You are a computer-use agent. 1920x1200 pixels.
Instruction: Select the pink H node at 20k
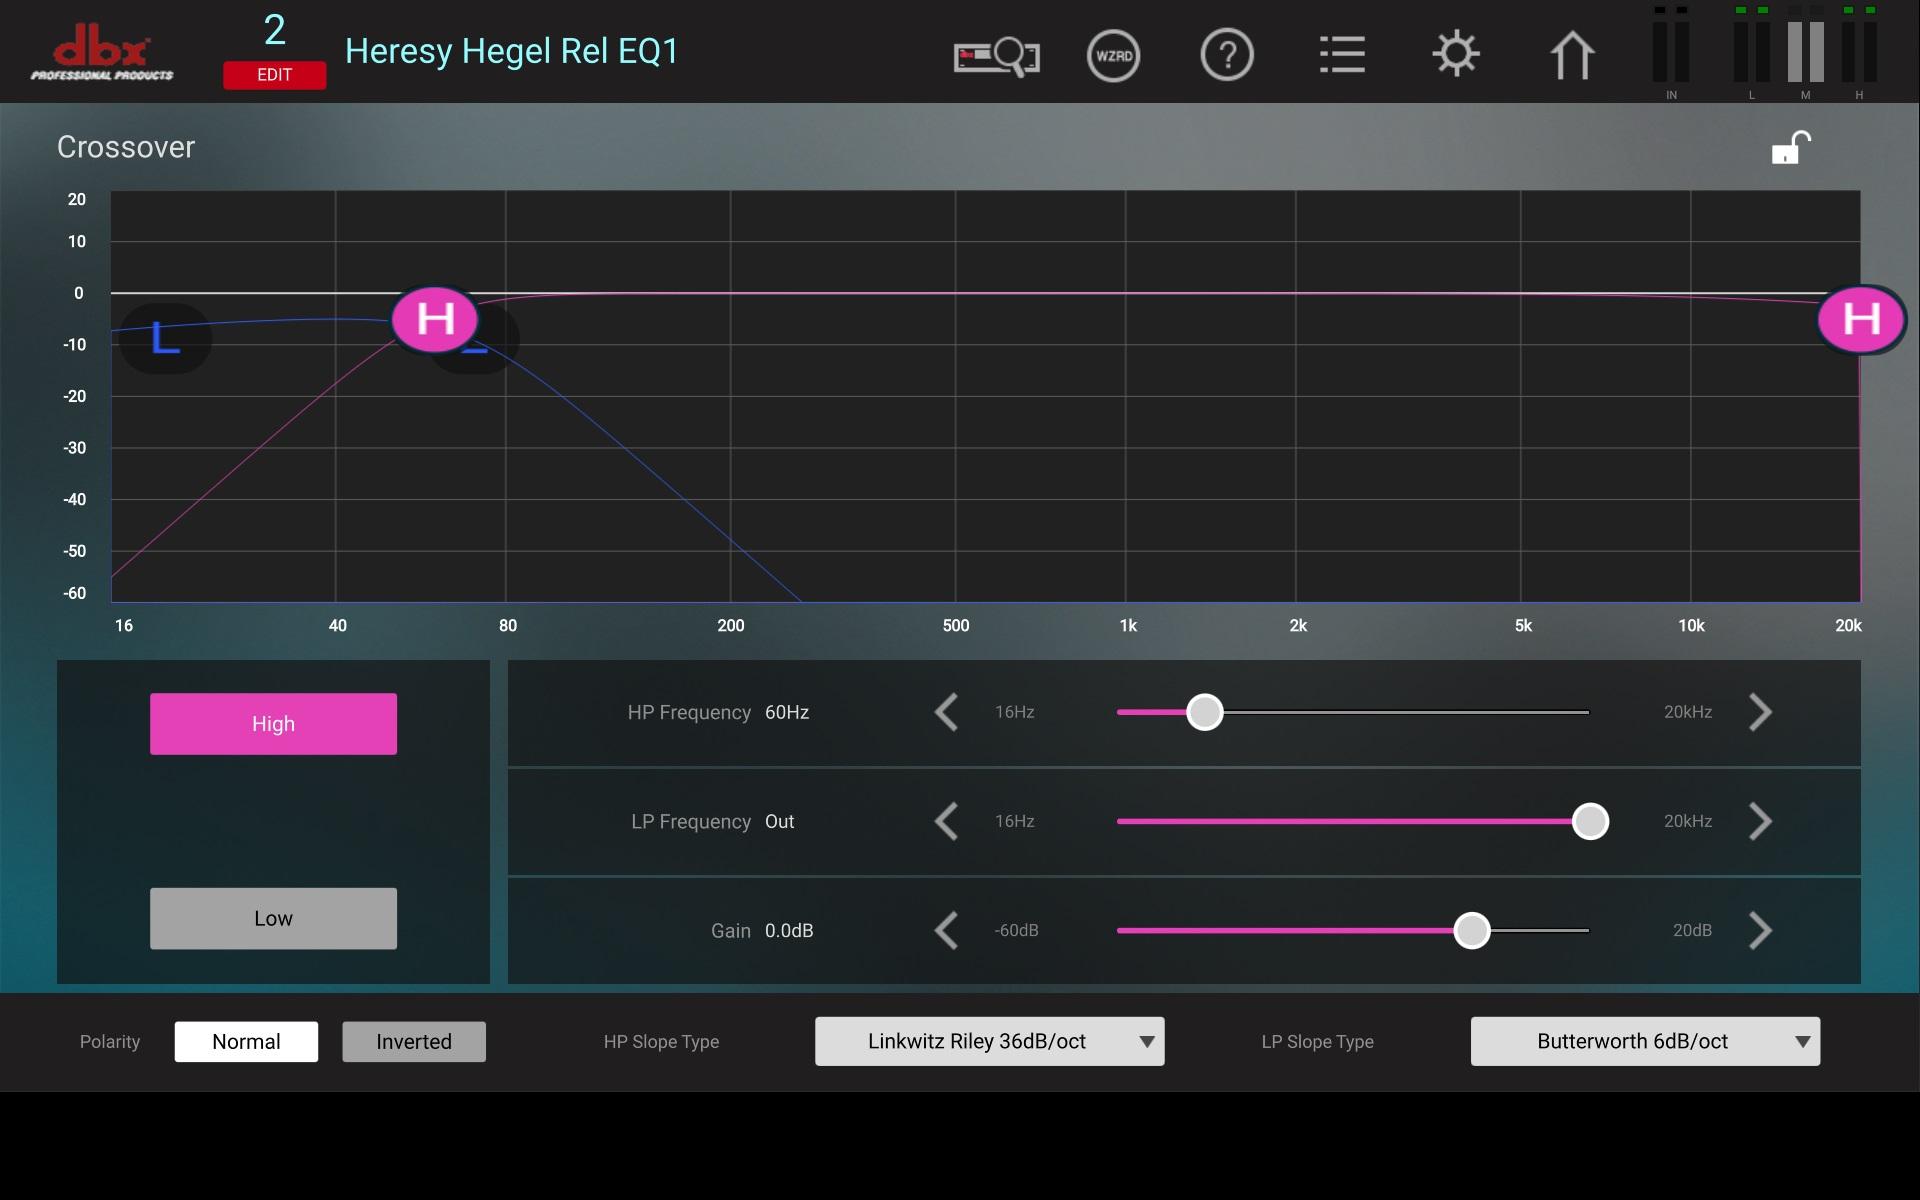pos(1860,319)
